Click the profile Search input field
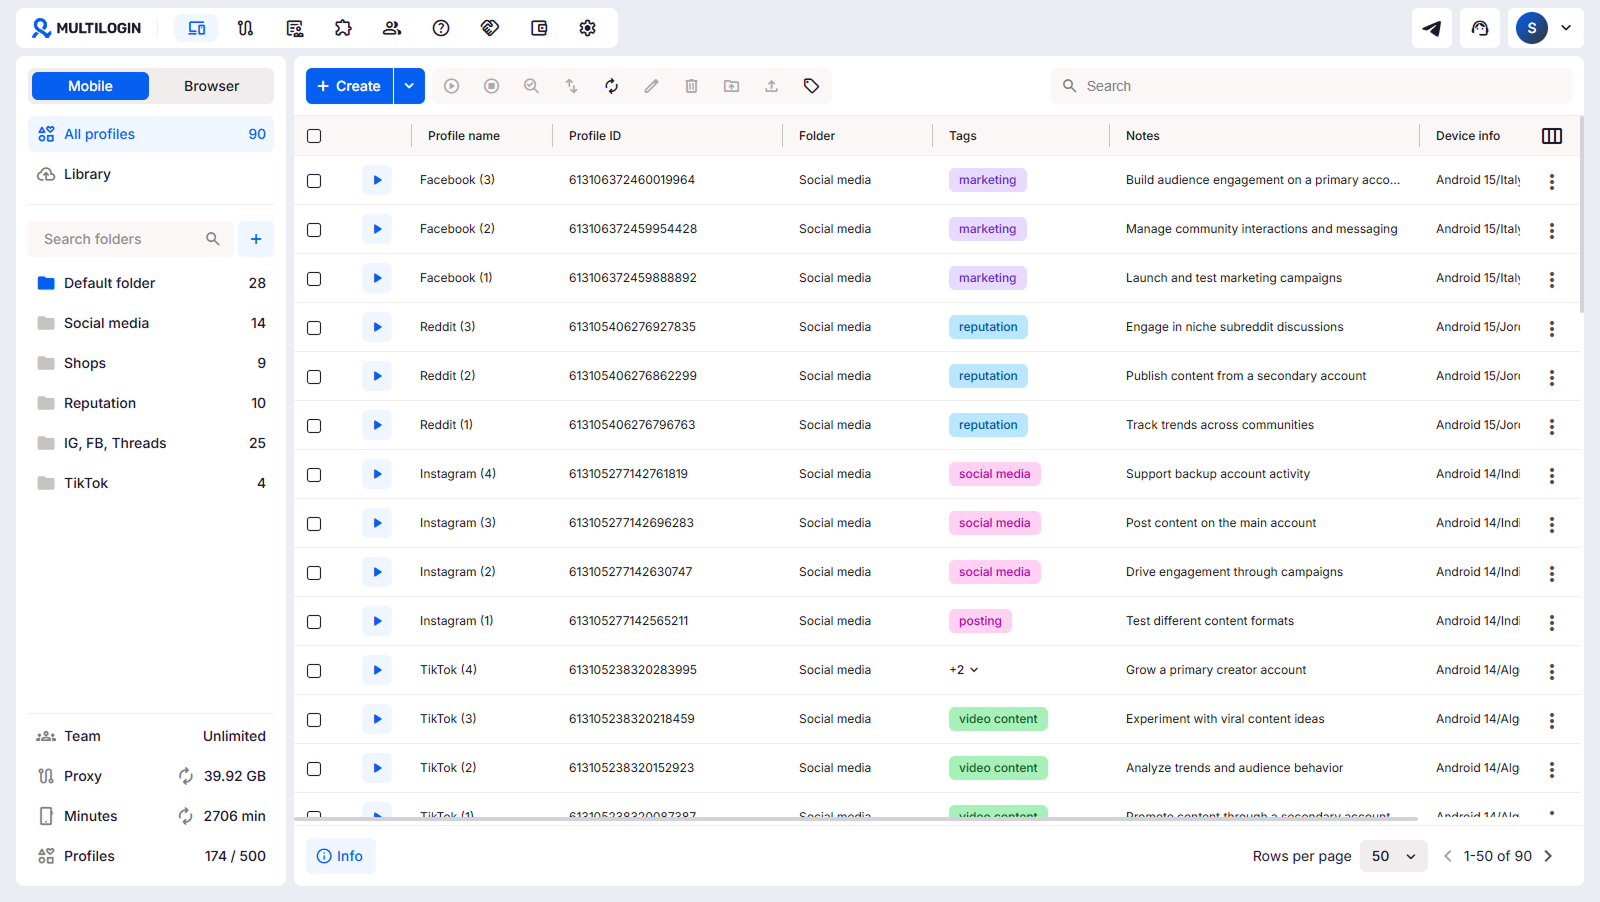The image size is (1600, 902). coord(1310,86)
